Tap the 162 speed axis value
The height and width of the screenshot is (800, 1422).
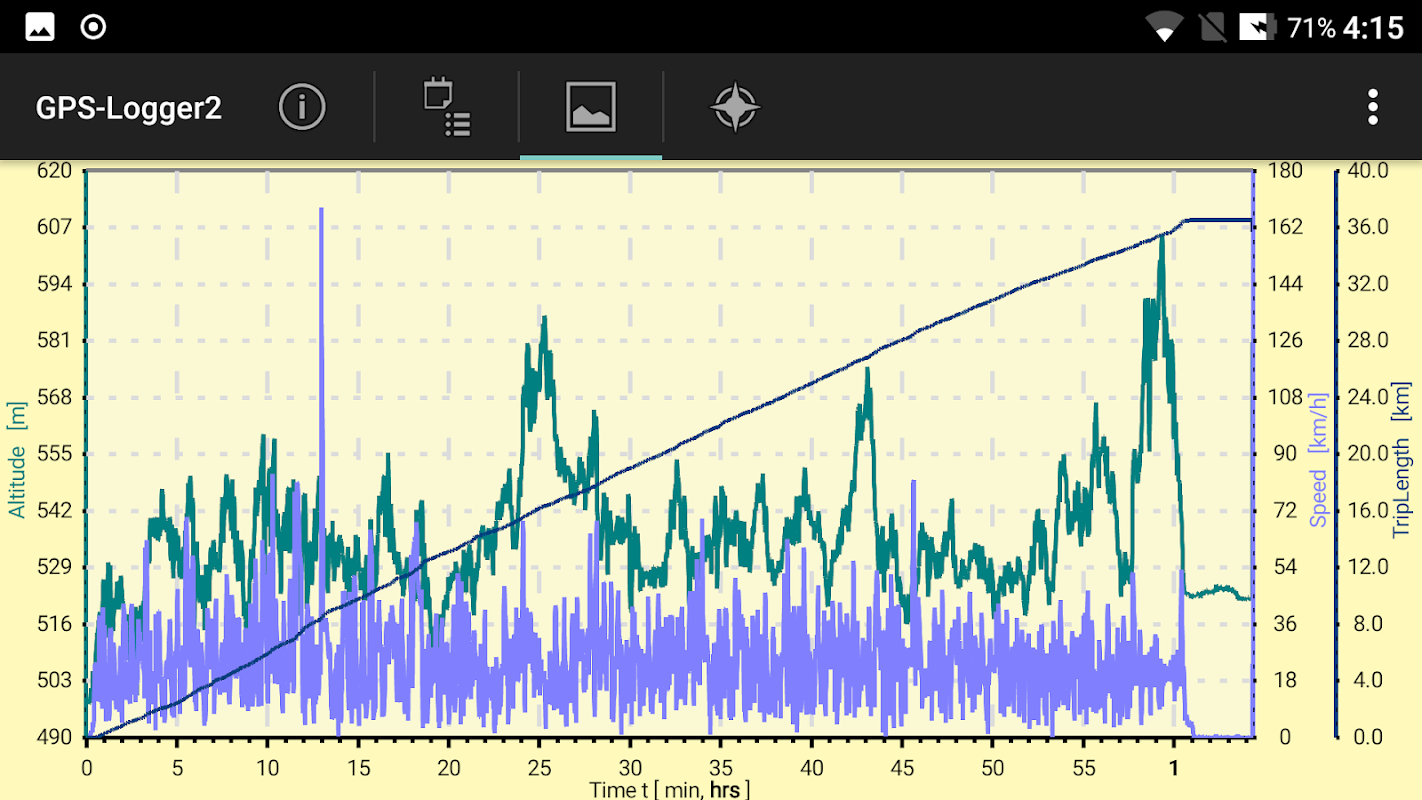[1285, 227]
